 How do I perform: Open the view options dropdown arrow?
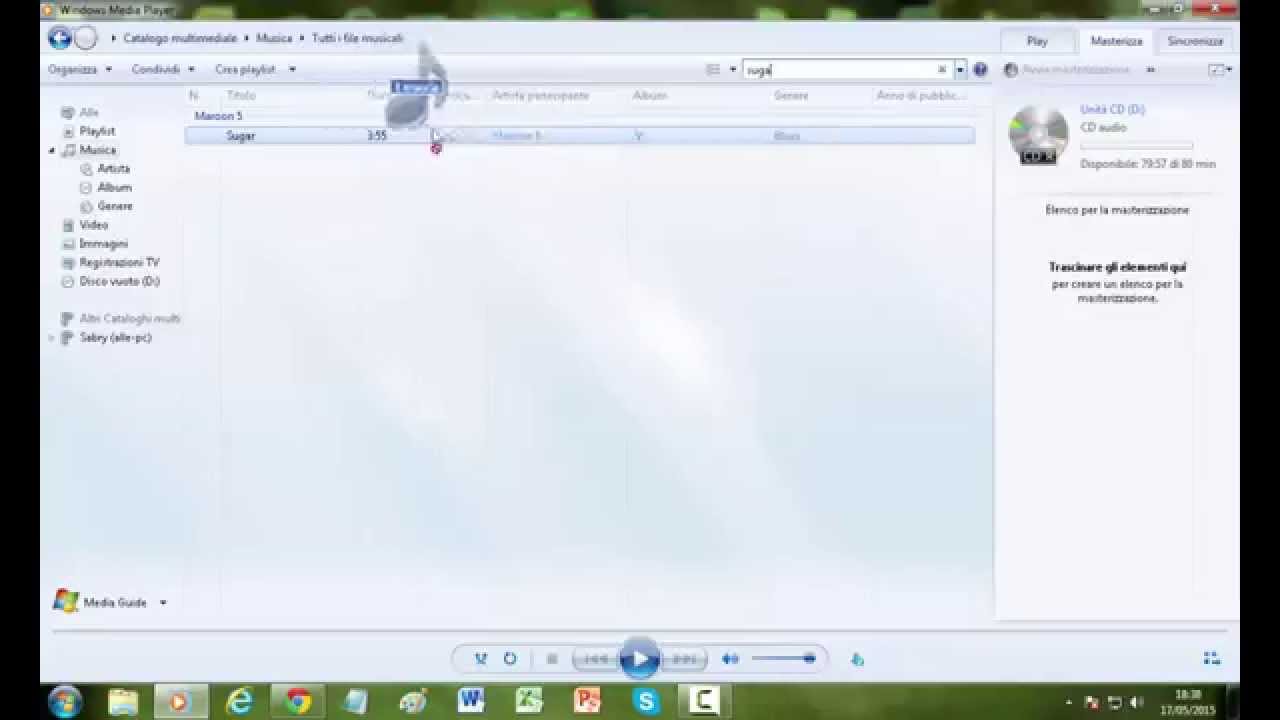point(733,70)
